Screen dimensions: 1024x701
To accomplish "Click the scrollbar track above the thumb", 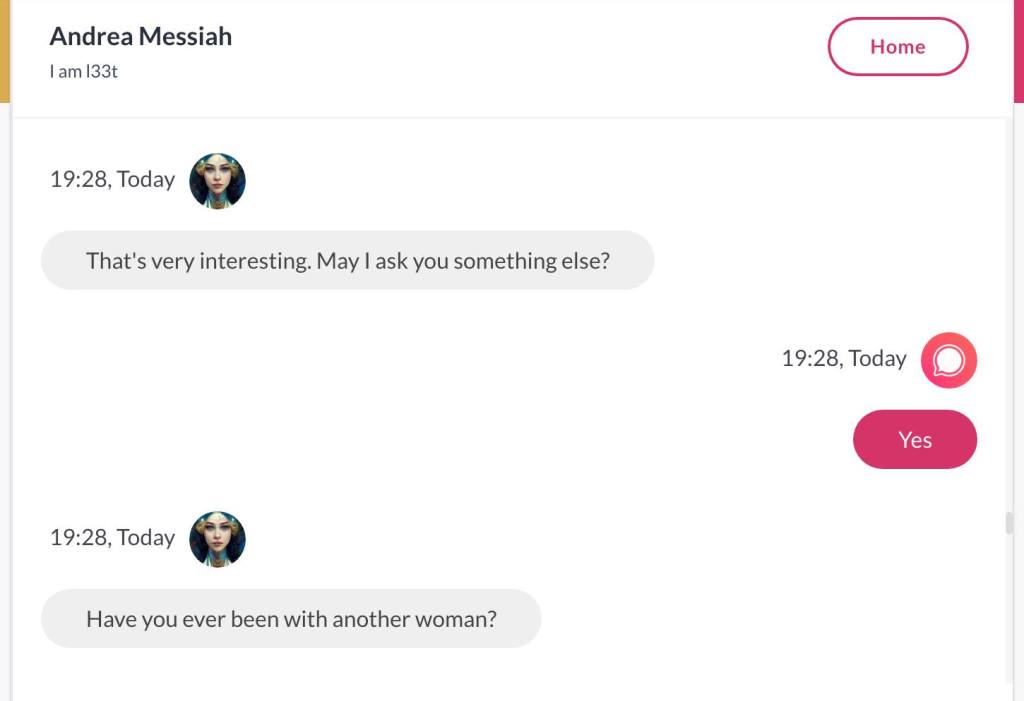I will tap(1009, 300).
